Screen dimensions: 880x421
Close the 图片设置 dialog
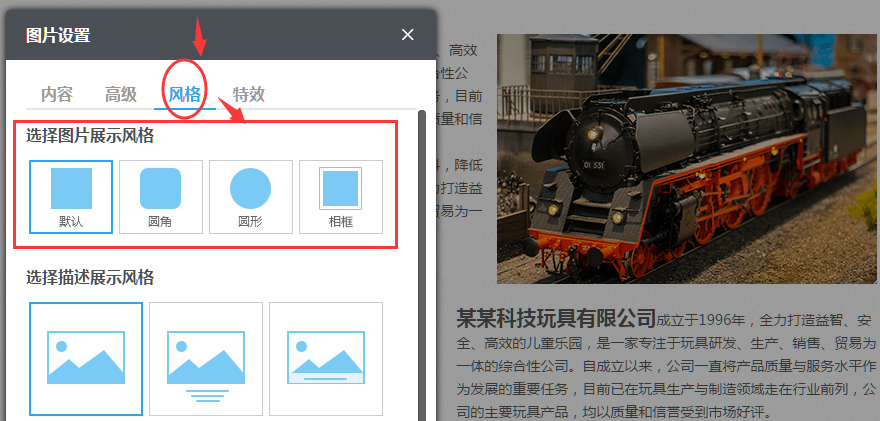click(407, 35)
